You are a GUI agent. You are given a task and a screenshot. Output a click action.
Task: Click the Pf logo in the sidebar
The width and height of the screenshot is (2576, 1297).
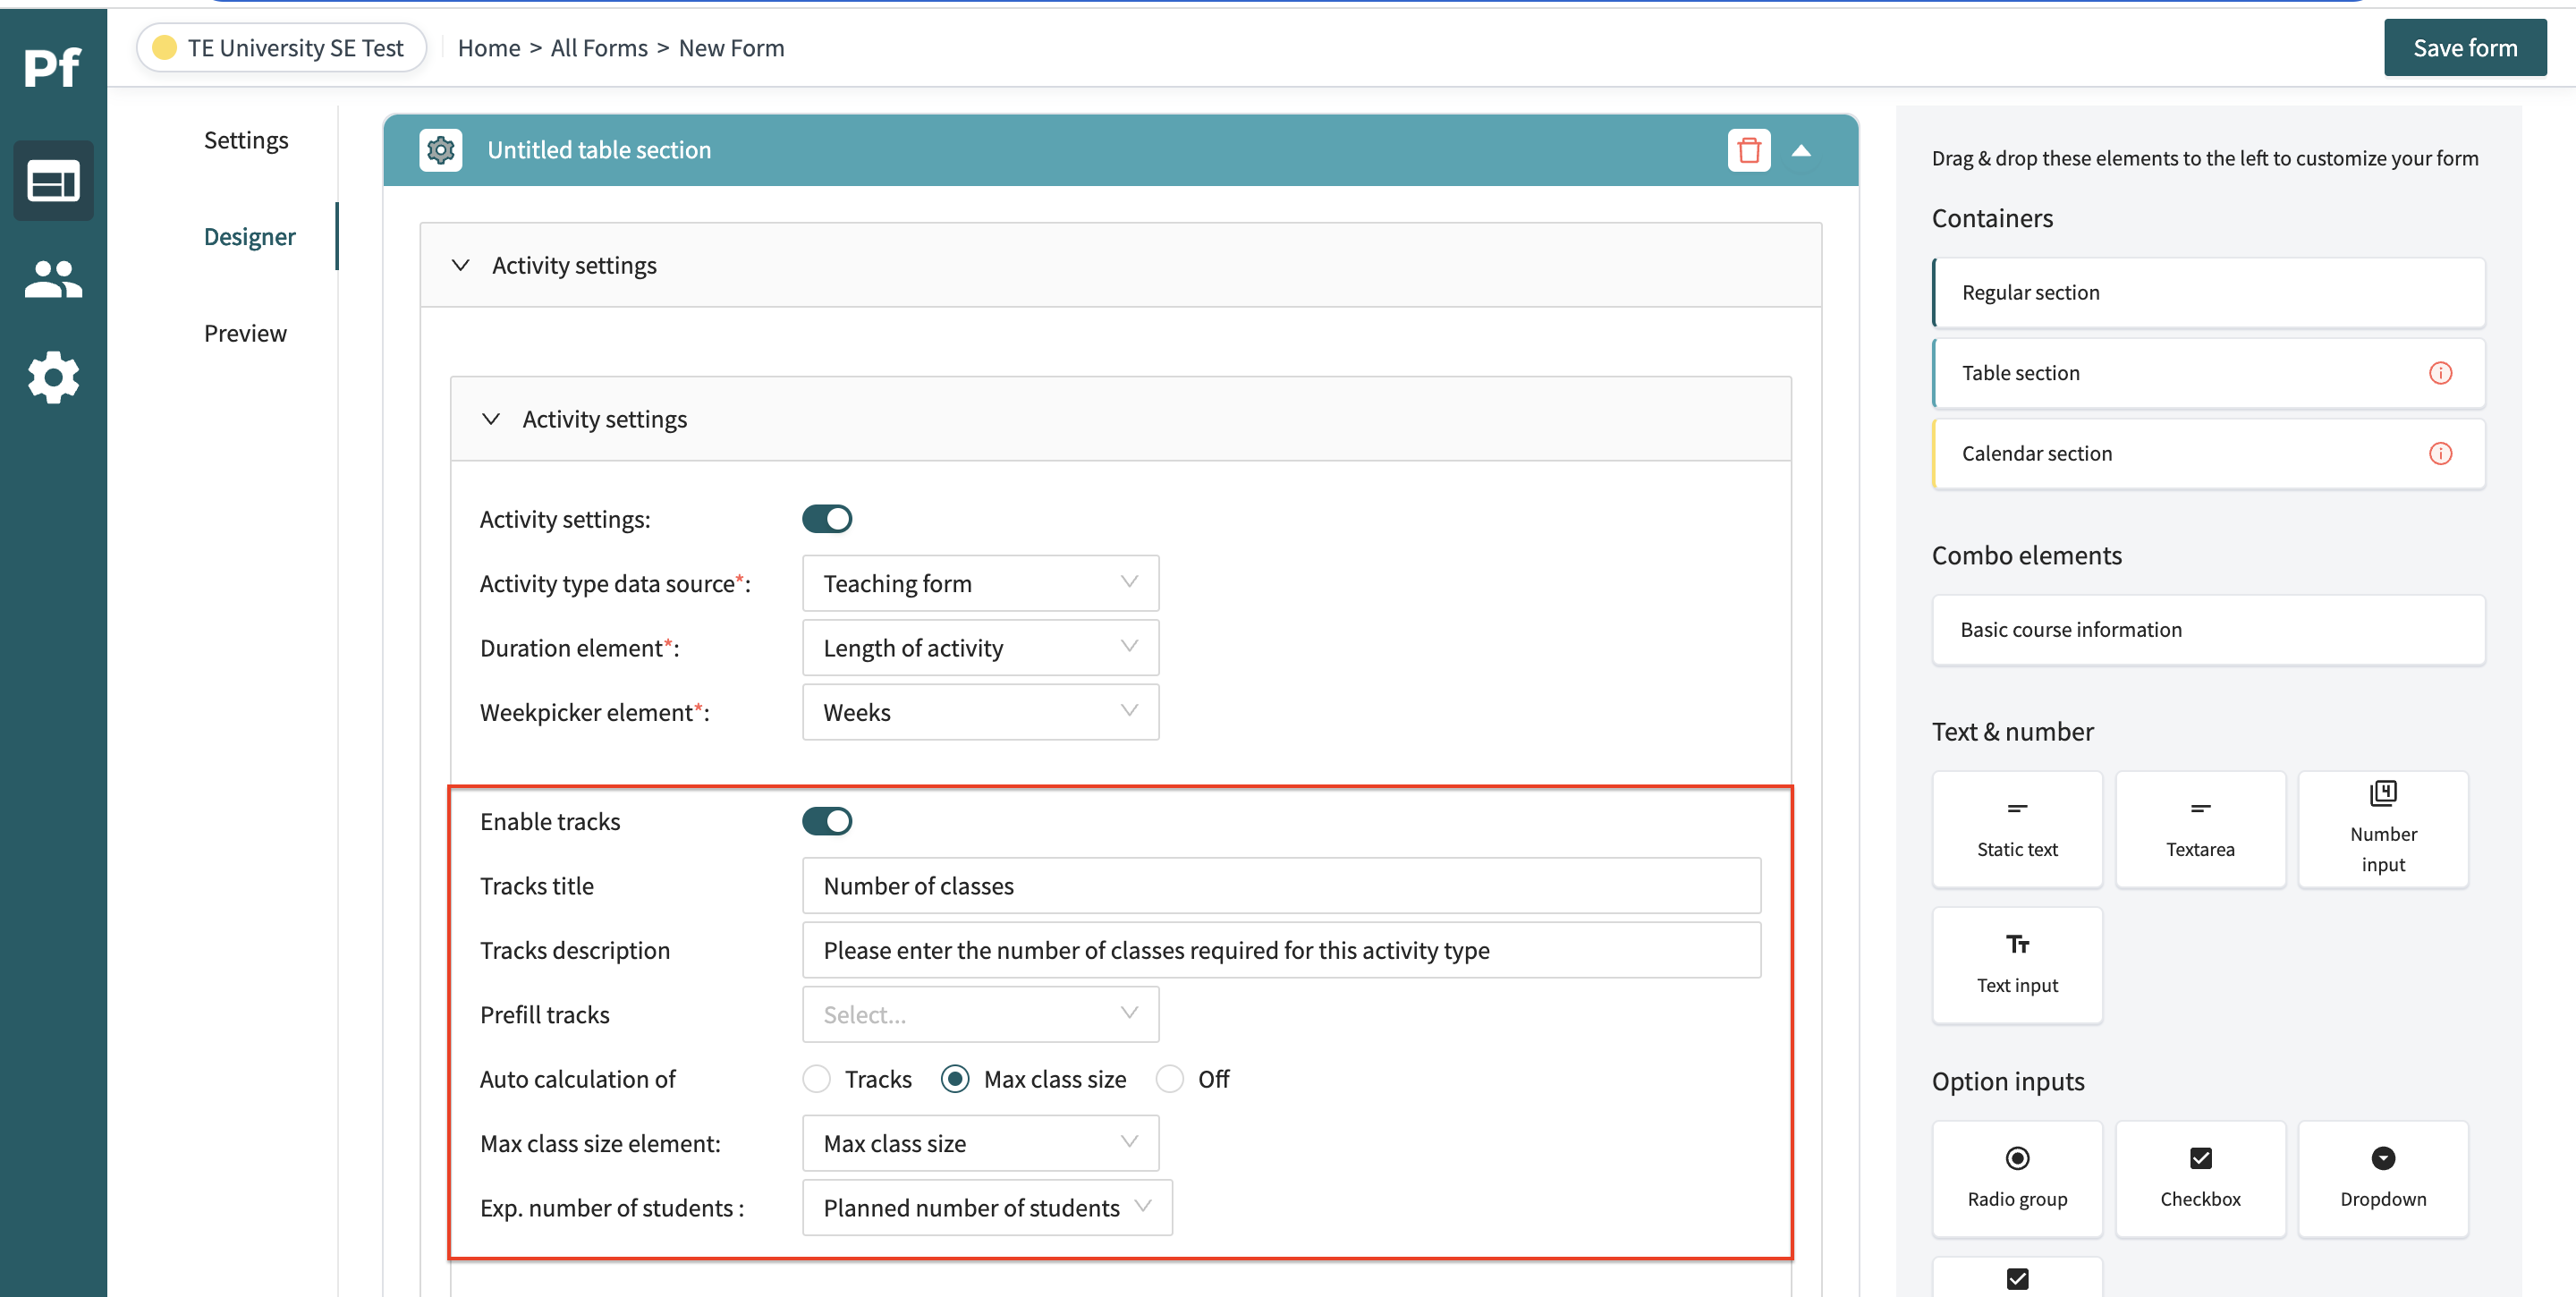coord(52,68)
